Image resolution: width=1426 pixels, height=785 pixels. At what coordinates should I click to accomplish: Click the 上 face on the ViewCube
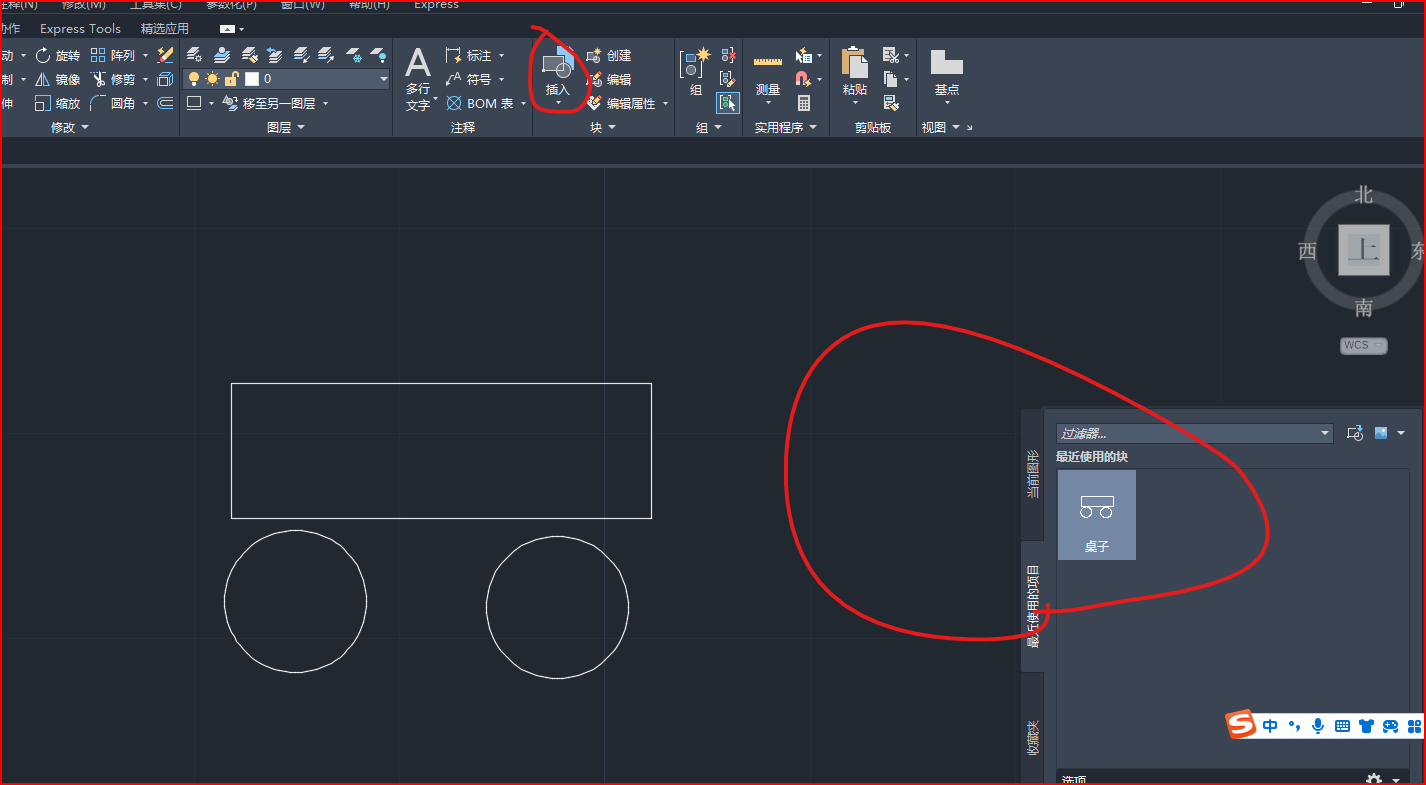1364,249
